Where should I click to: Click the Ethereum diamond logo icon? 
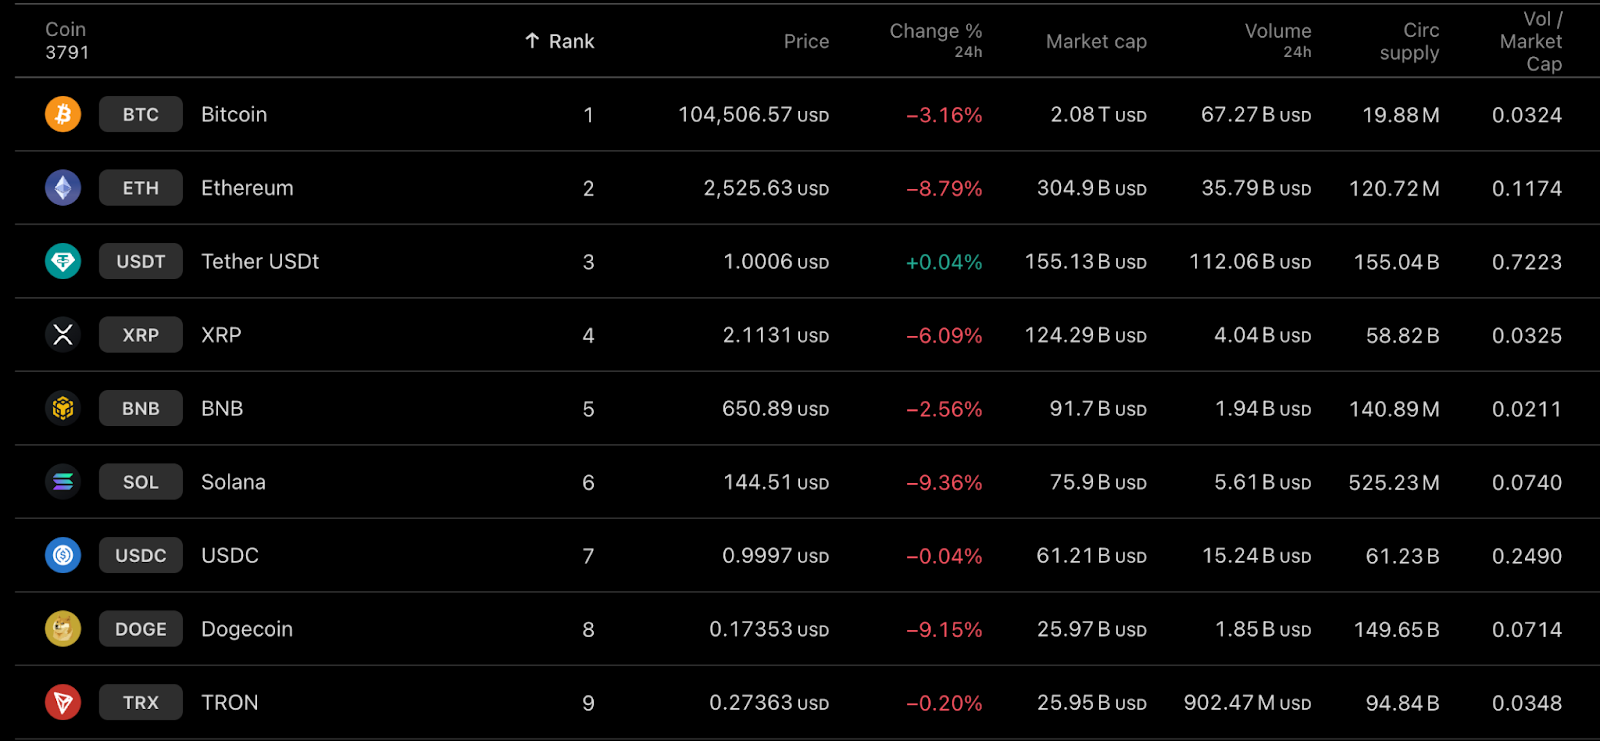click(x=63, y=187)
